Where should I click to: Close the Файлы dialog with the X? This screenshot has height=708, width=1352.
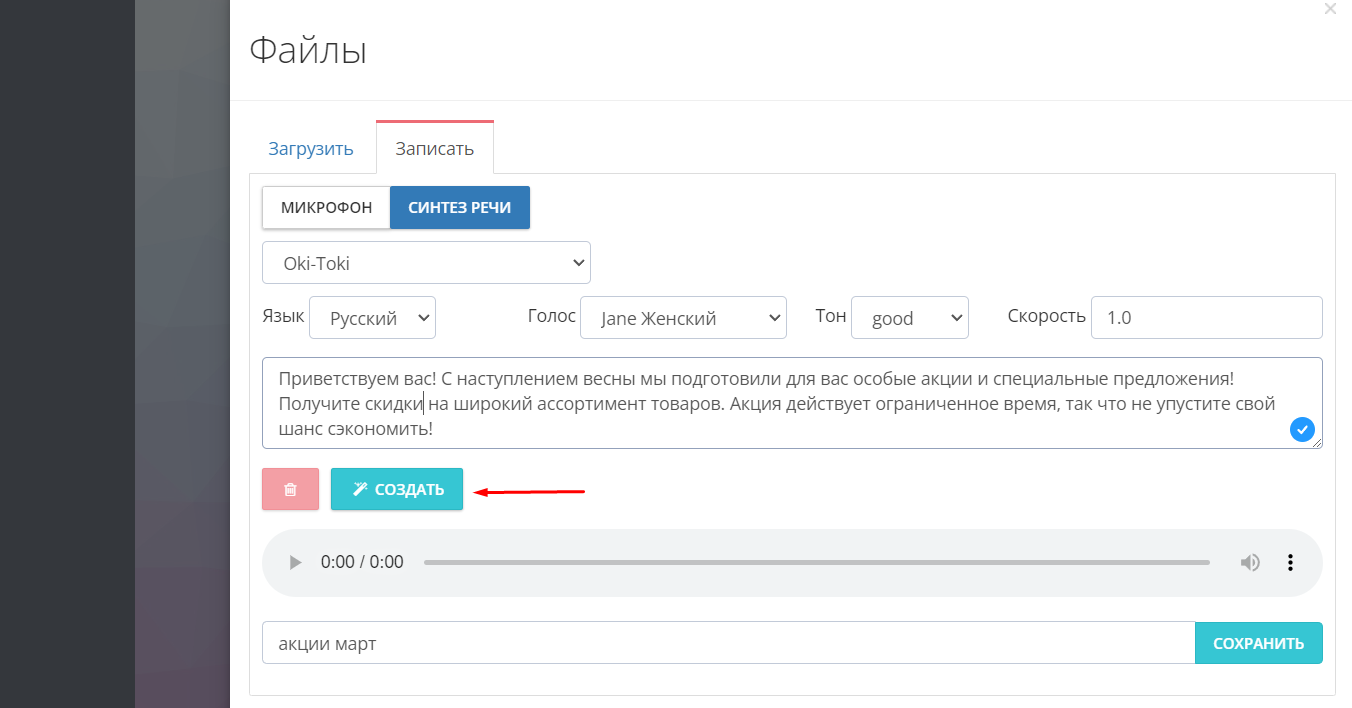[1330, 9]
